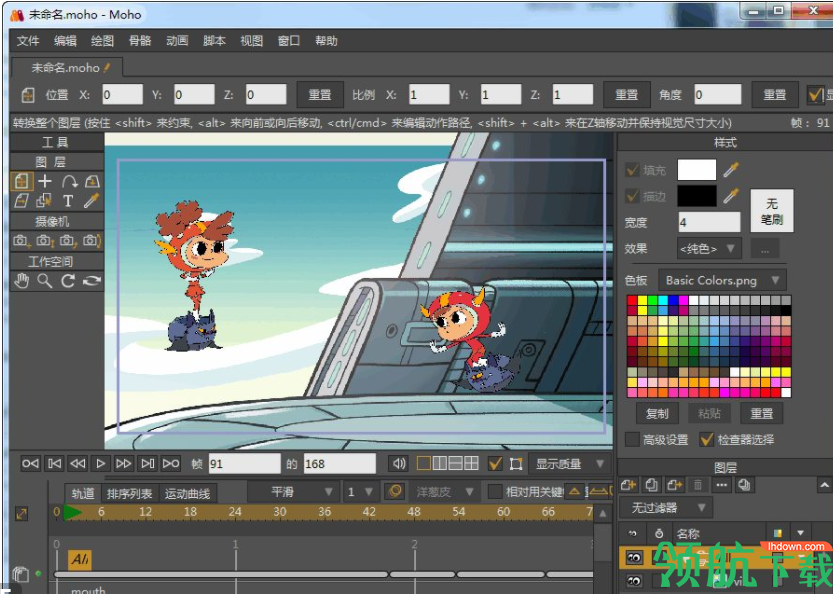Jump to the first frame (rewind)
Image resolution: width=833 pixels, height=594 pixels.
click(30, 464)
